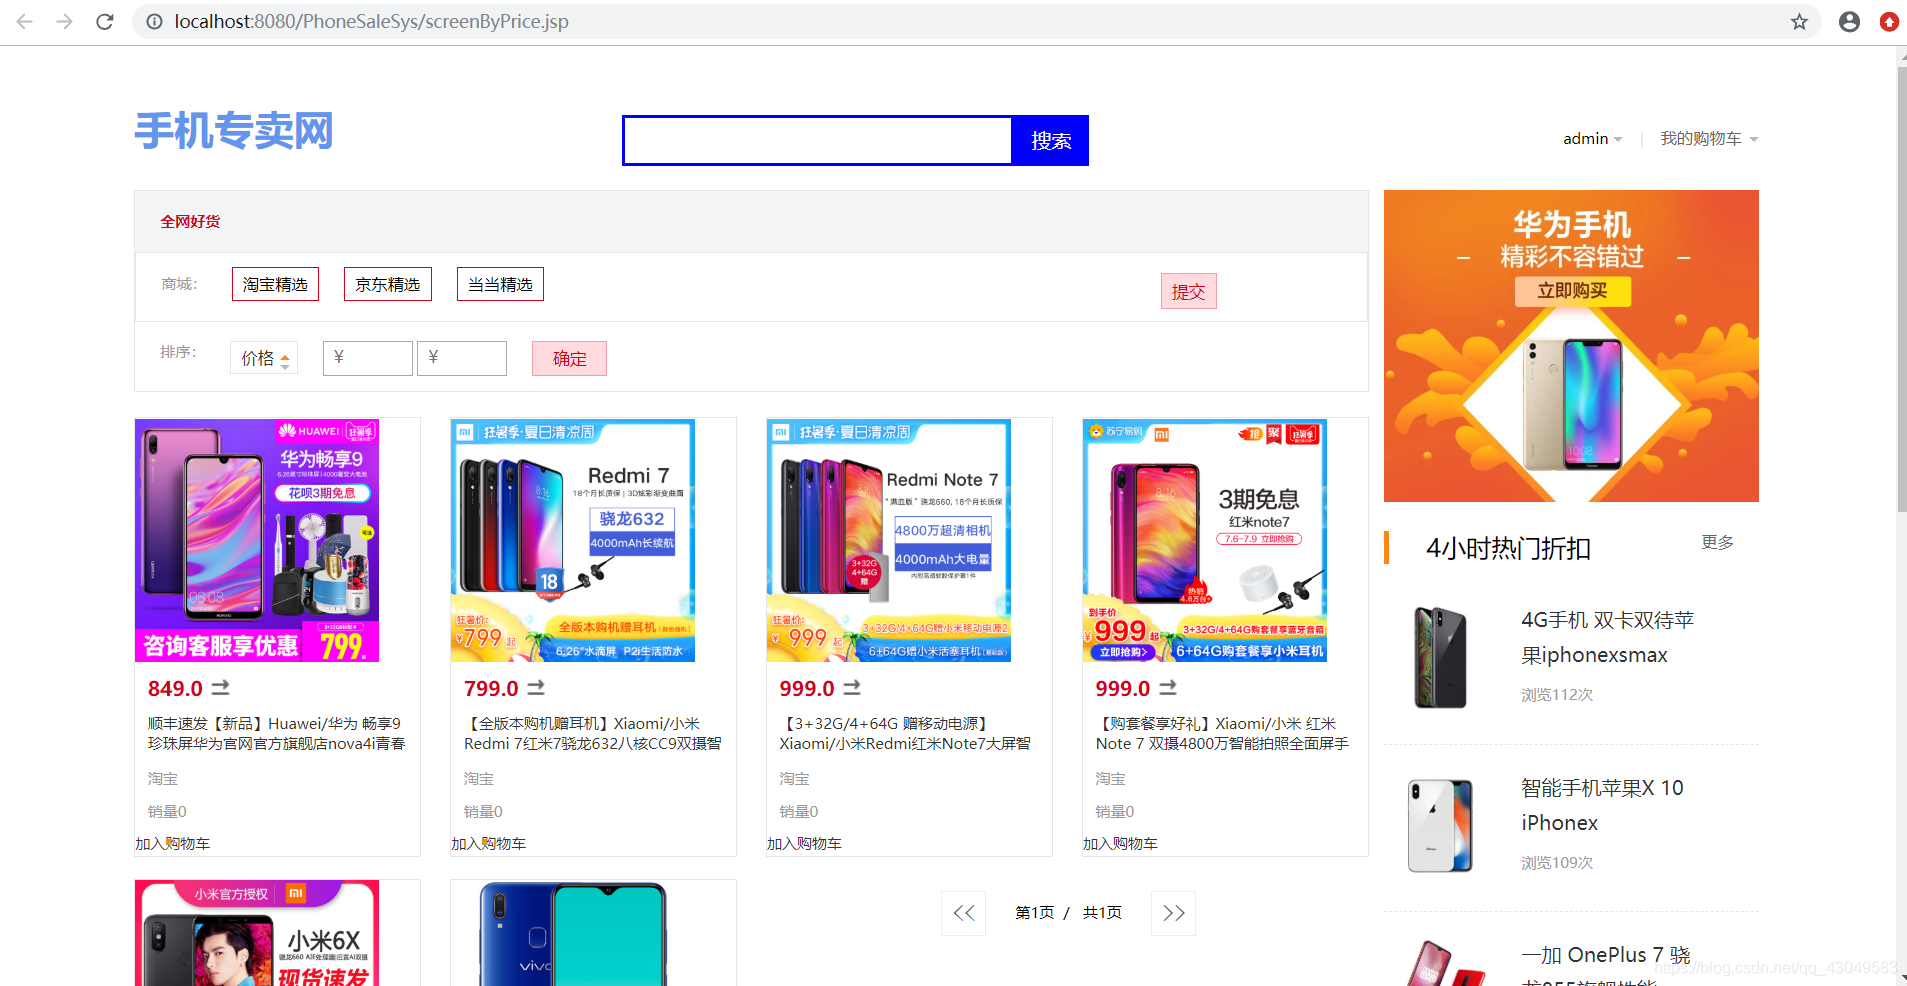Image resolution: width=1907 pixels, height=986 pixels.
Task: Click 浏览112次 view count text
Action: (x=1557, y=695)
